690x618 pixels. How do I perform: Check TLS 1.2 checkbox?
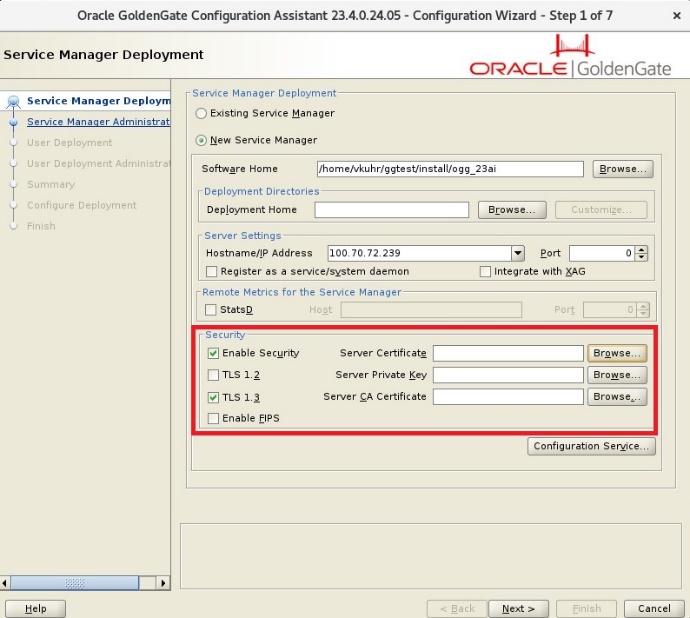pos(213,375)
